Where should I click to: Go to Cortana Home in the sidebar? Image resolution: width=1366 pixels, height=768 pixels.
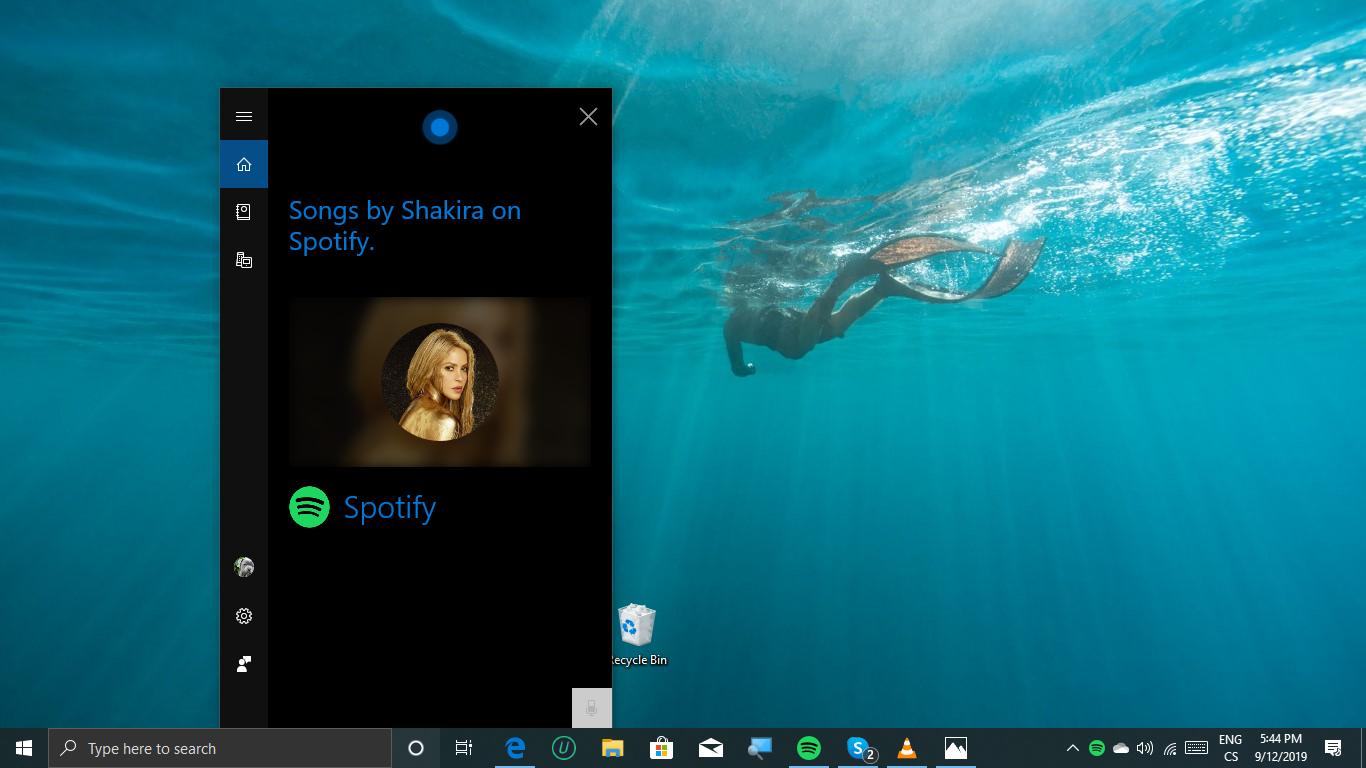point(244,164)
